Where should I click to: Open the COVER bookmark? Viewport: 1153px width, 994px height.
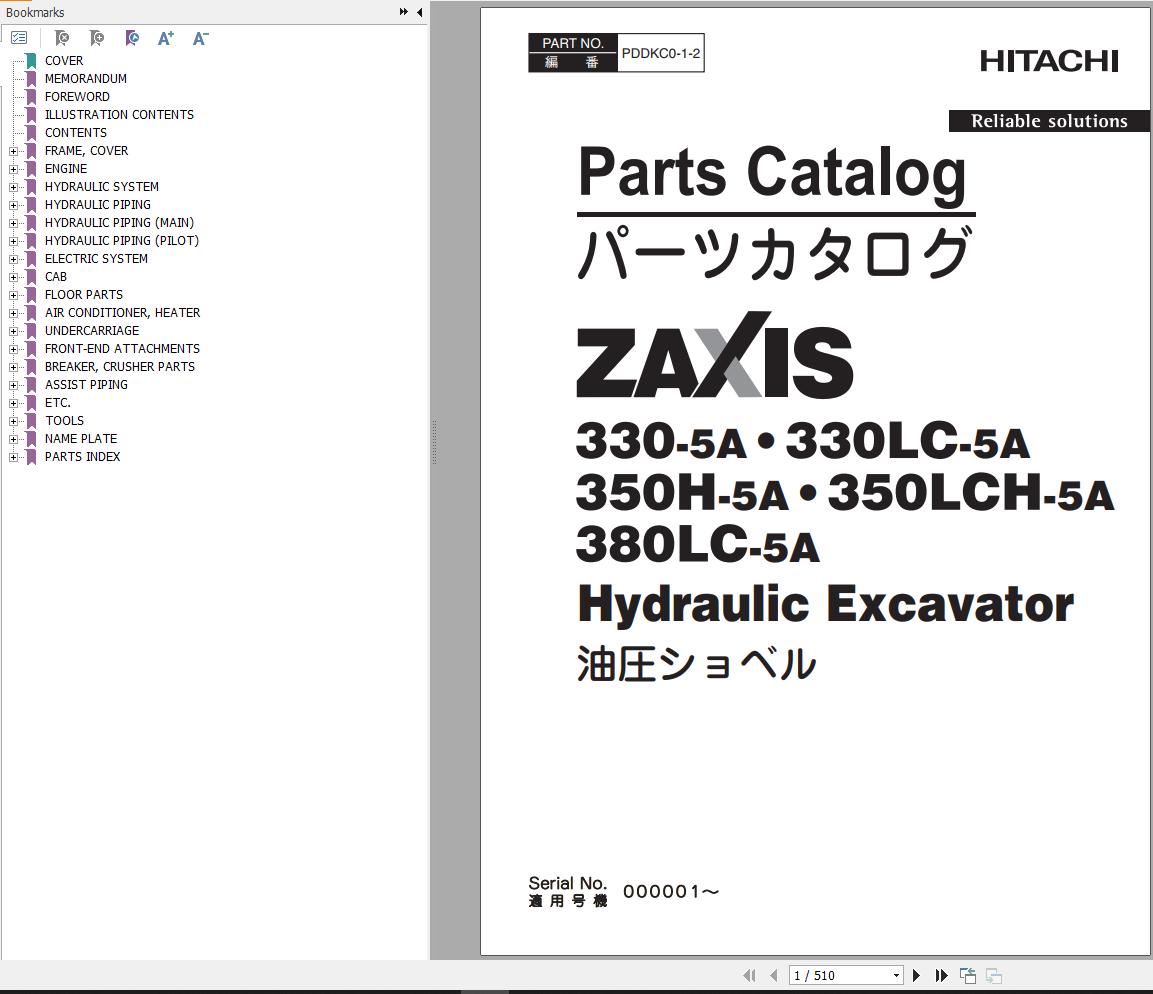pyautogui.click(x=64, y=60)
